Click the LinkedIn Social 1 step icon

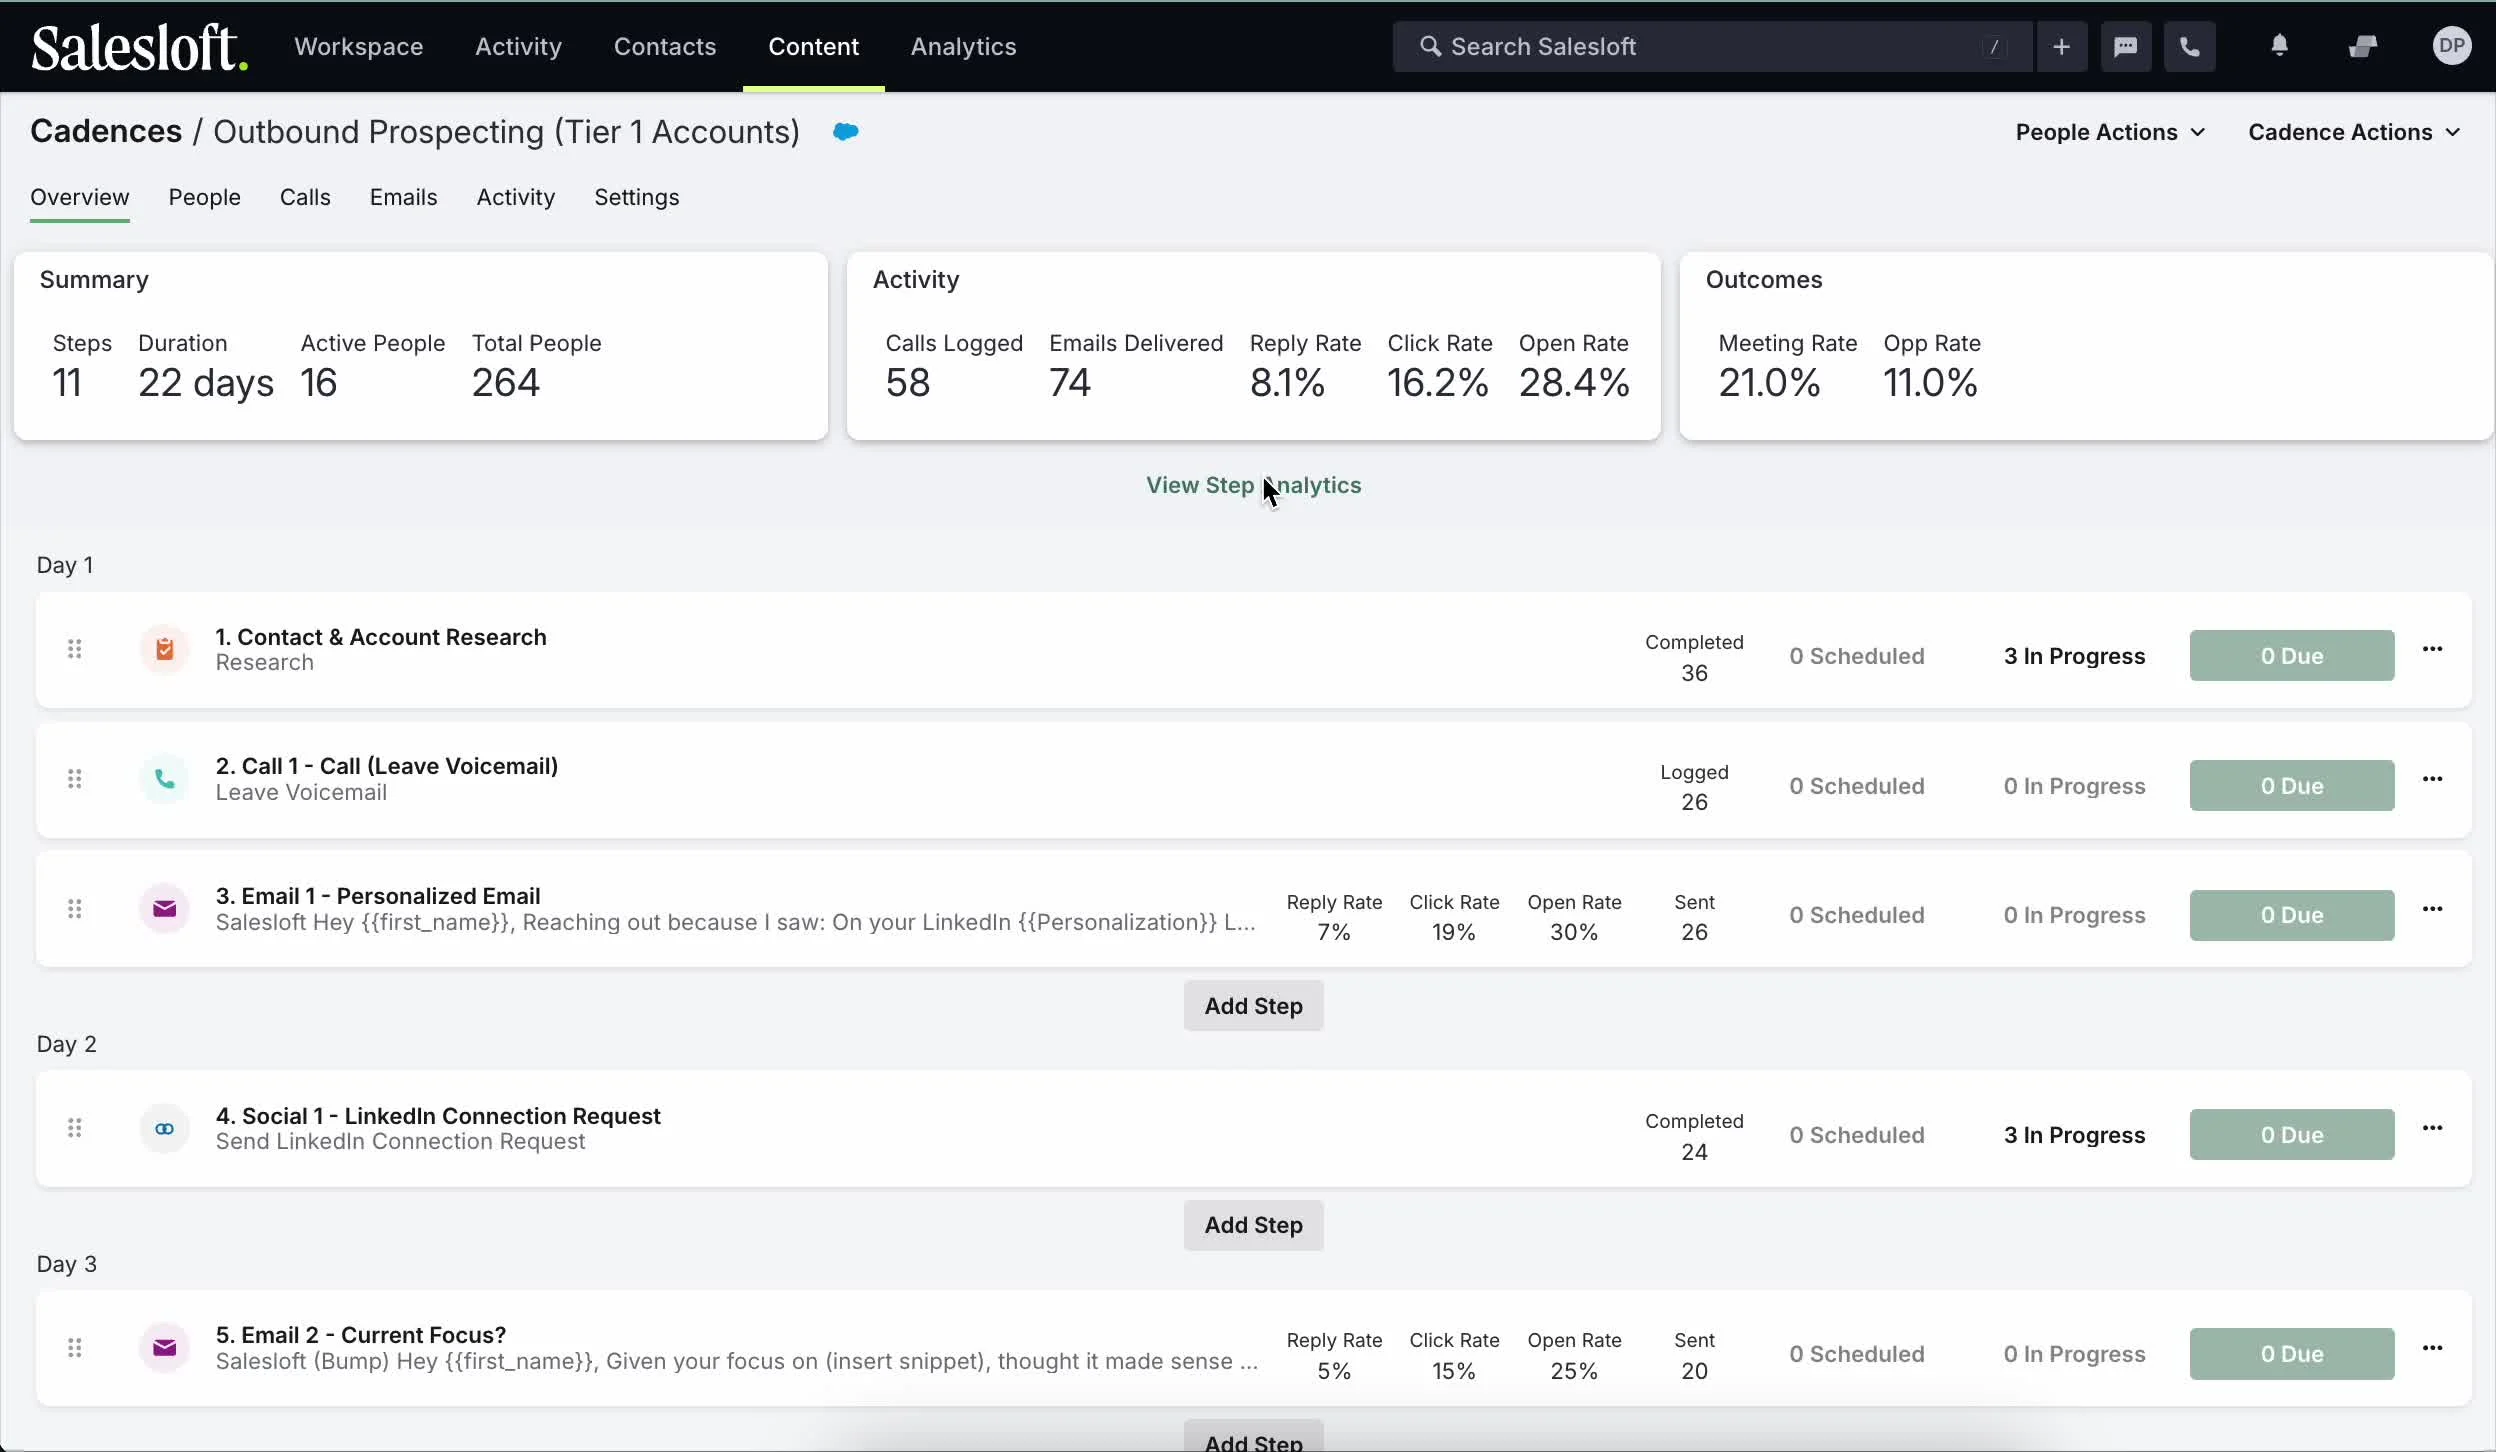pos(165,1129)
